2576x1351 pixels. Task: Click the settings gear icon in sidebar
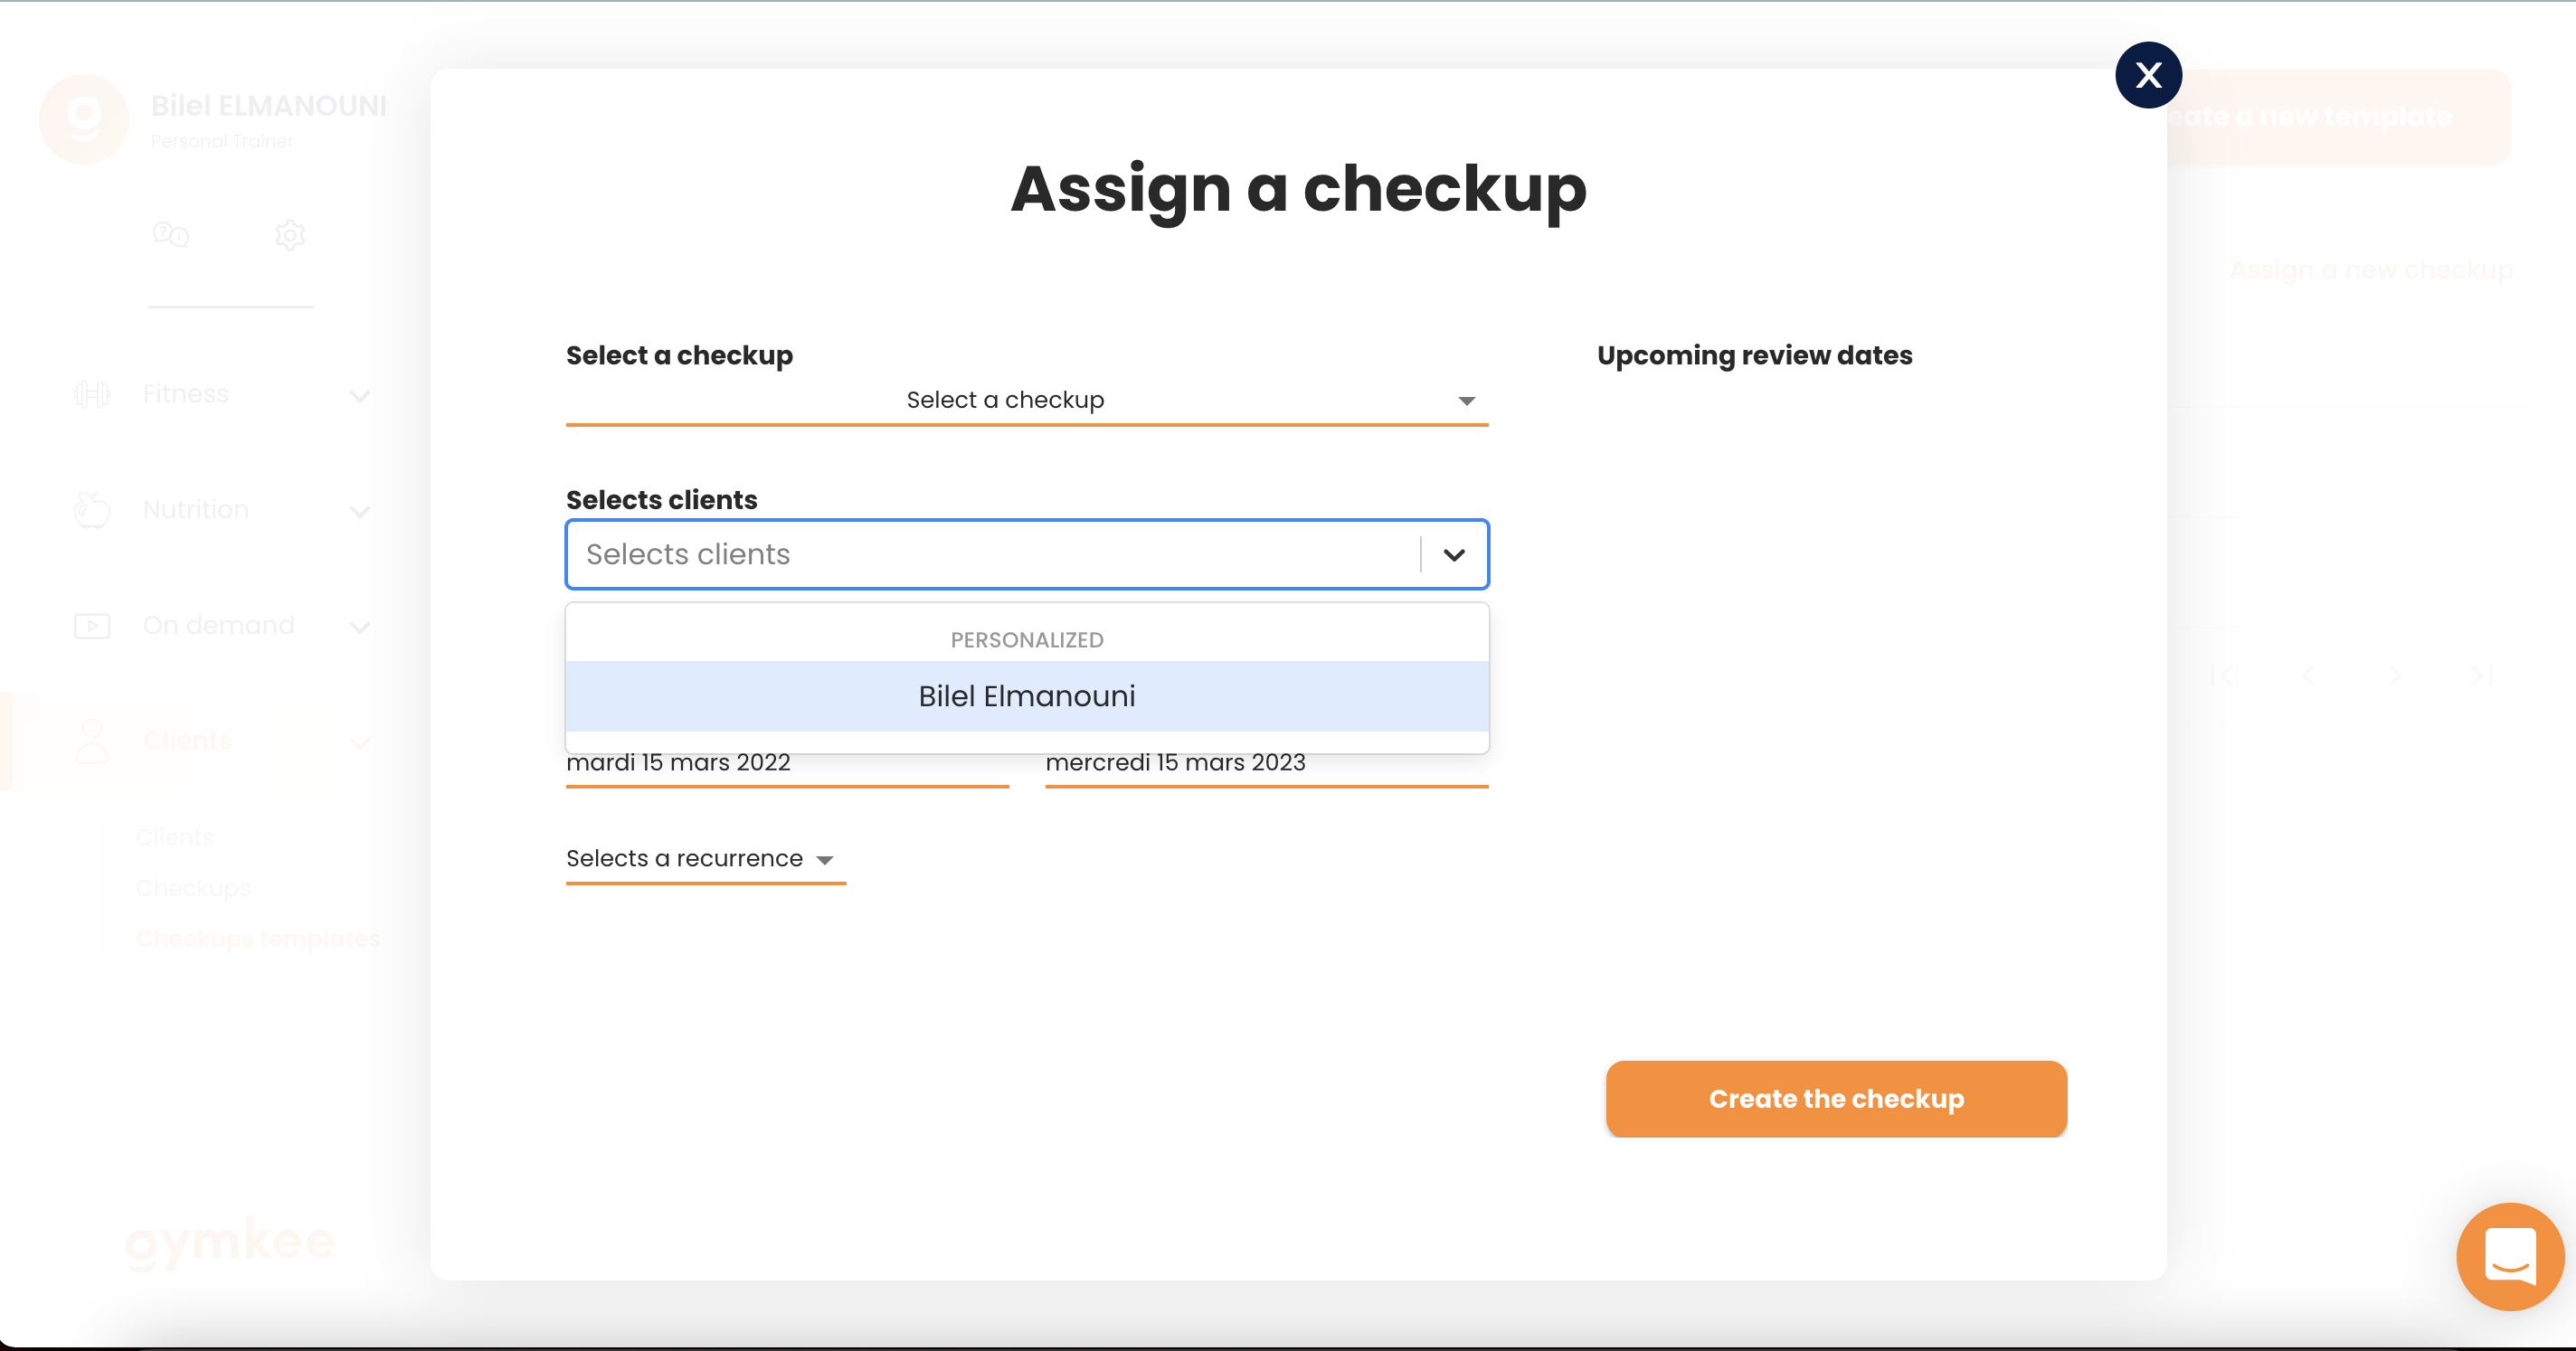coord(290,235)
